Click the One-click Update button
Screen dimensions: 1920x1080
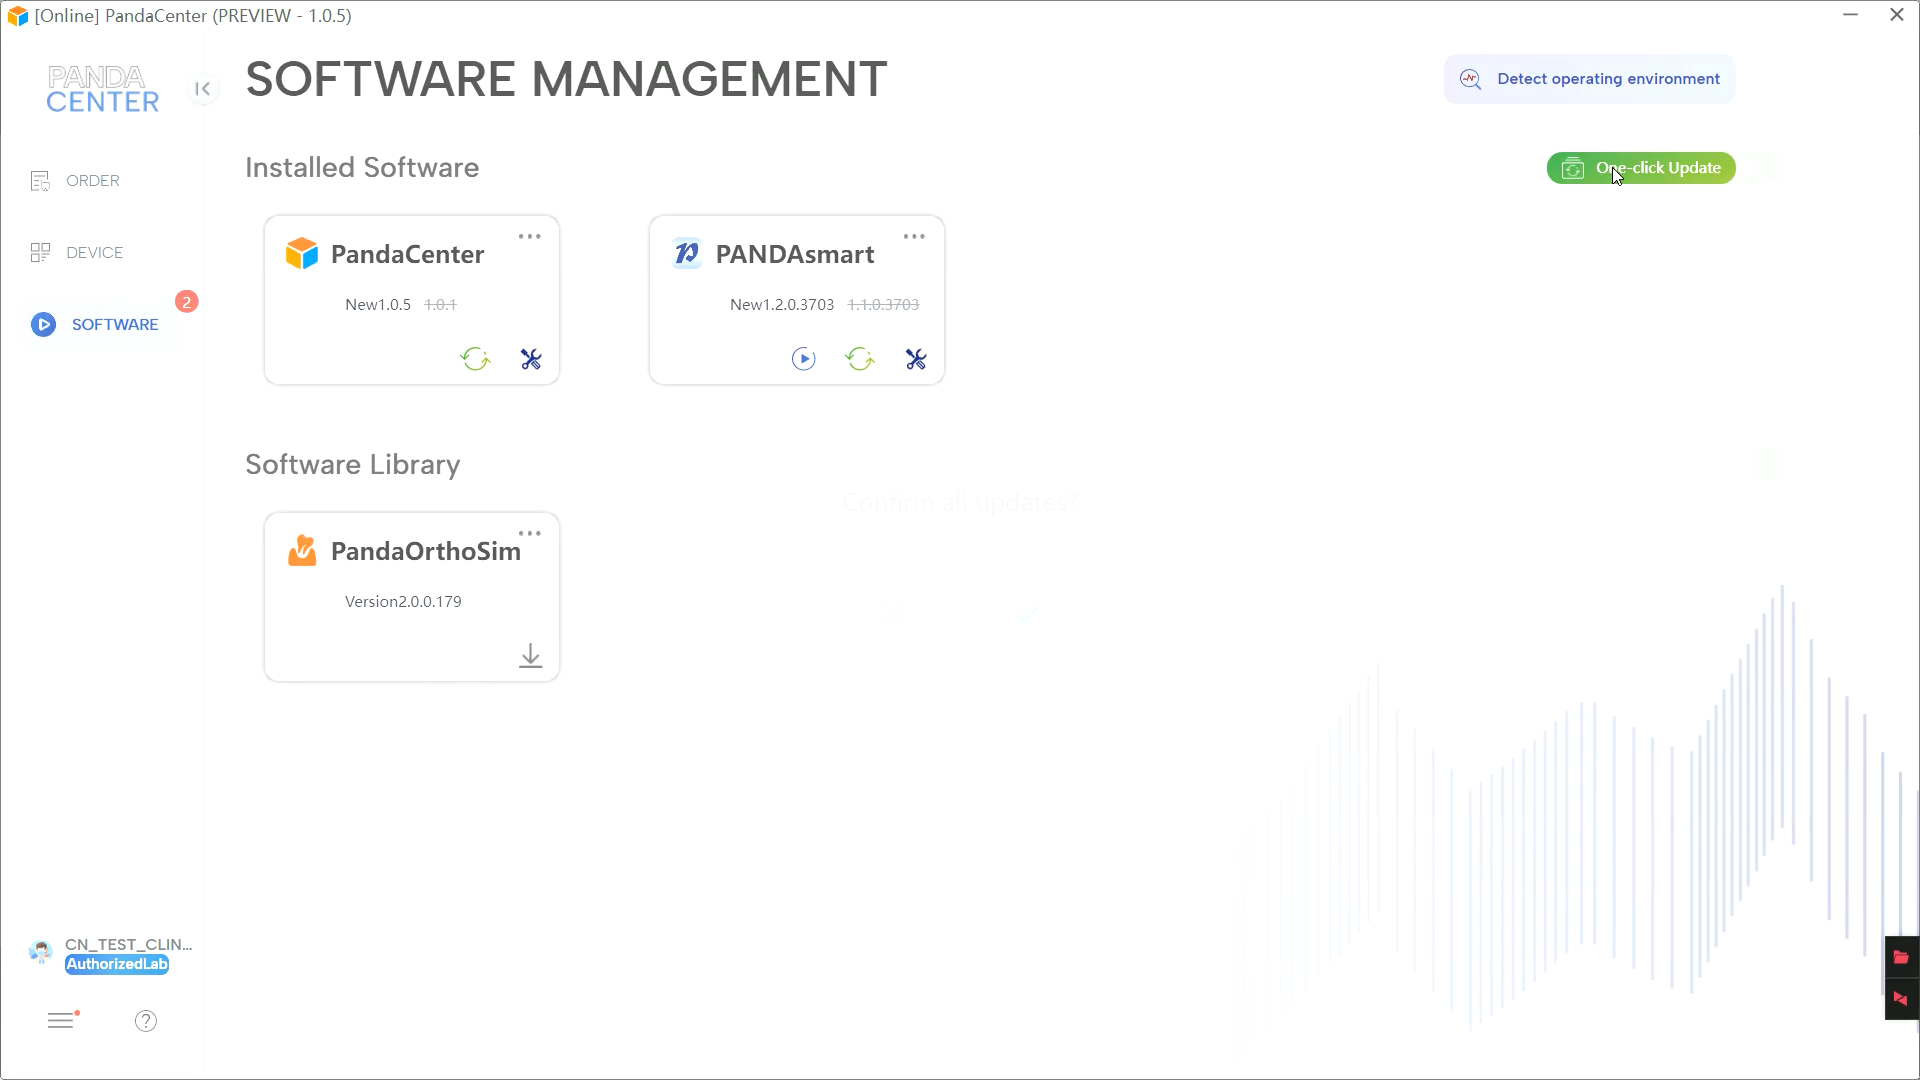1641,168
